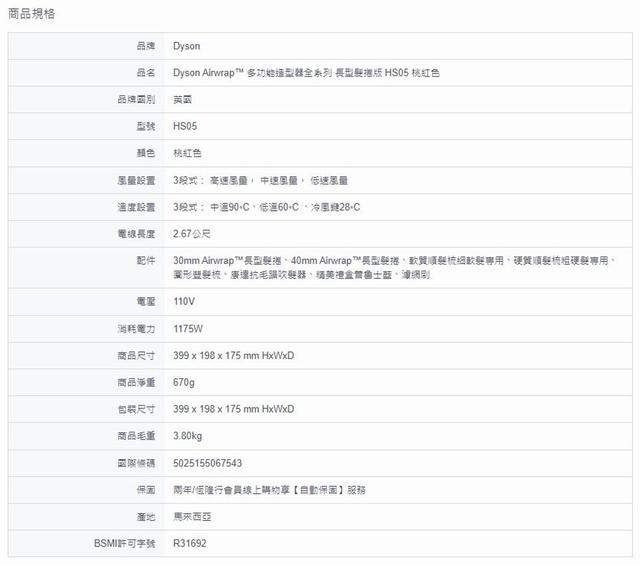Select the 670g net weight value
The width and height of the screenshot is (640, 565).
coord(184,382)
